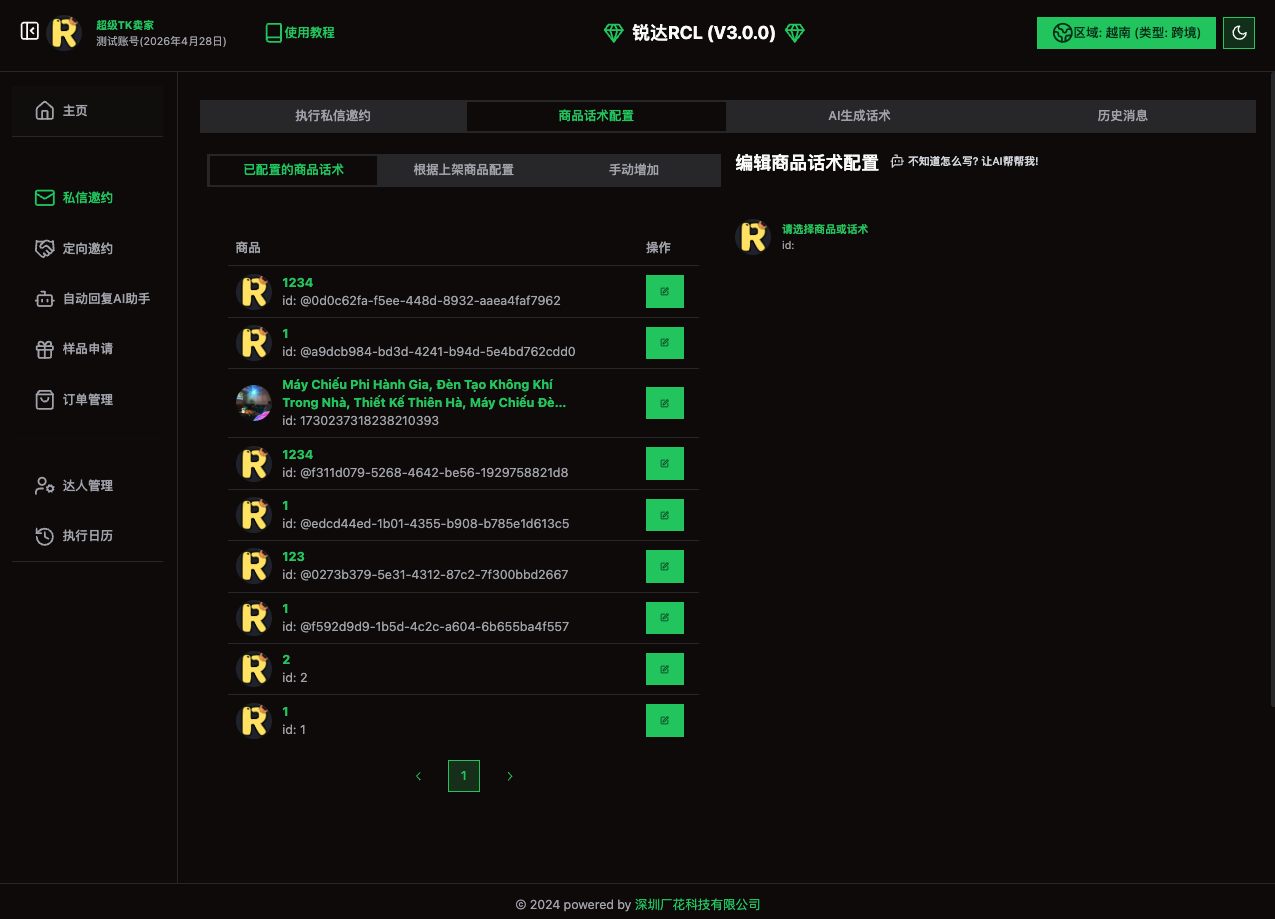Switch to the AI生成话术 tab
Screen dimensions: 1275x919
click(859, 116)
